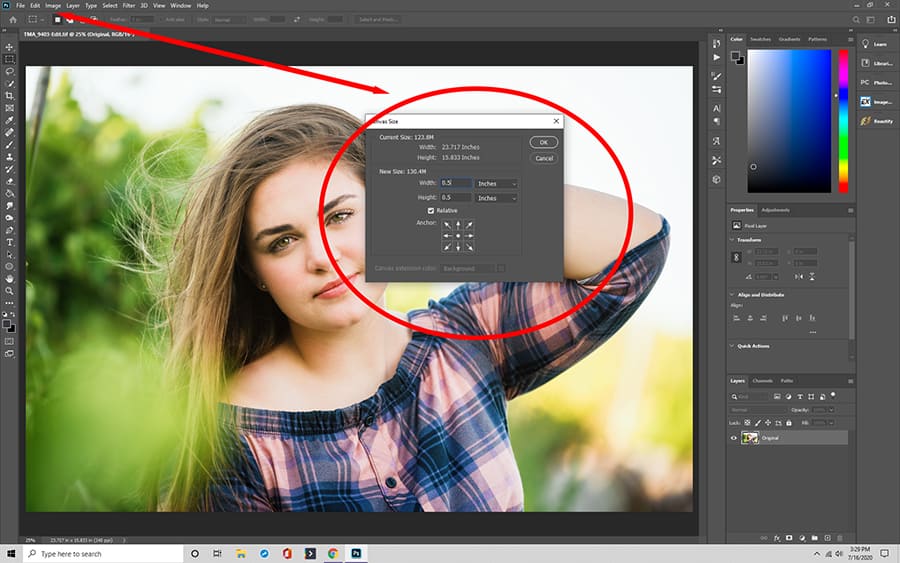The width and height of the screenshot is (900, 563).
Task: Open the Image menu
Action: (x=53, y=6)
